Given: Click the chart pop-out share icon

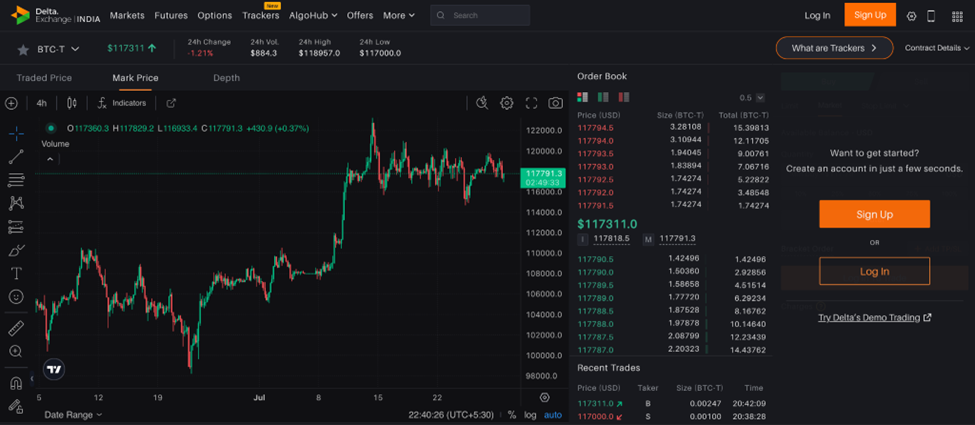Looking at the screenshot, I should click(171, 103).
